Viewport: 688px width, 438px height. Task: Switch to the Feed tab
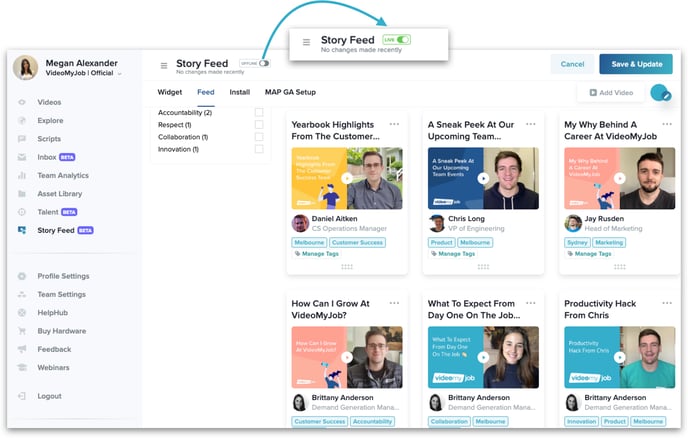click(206, 92)
